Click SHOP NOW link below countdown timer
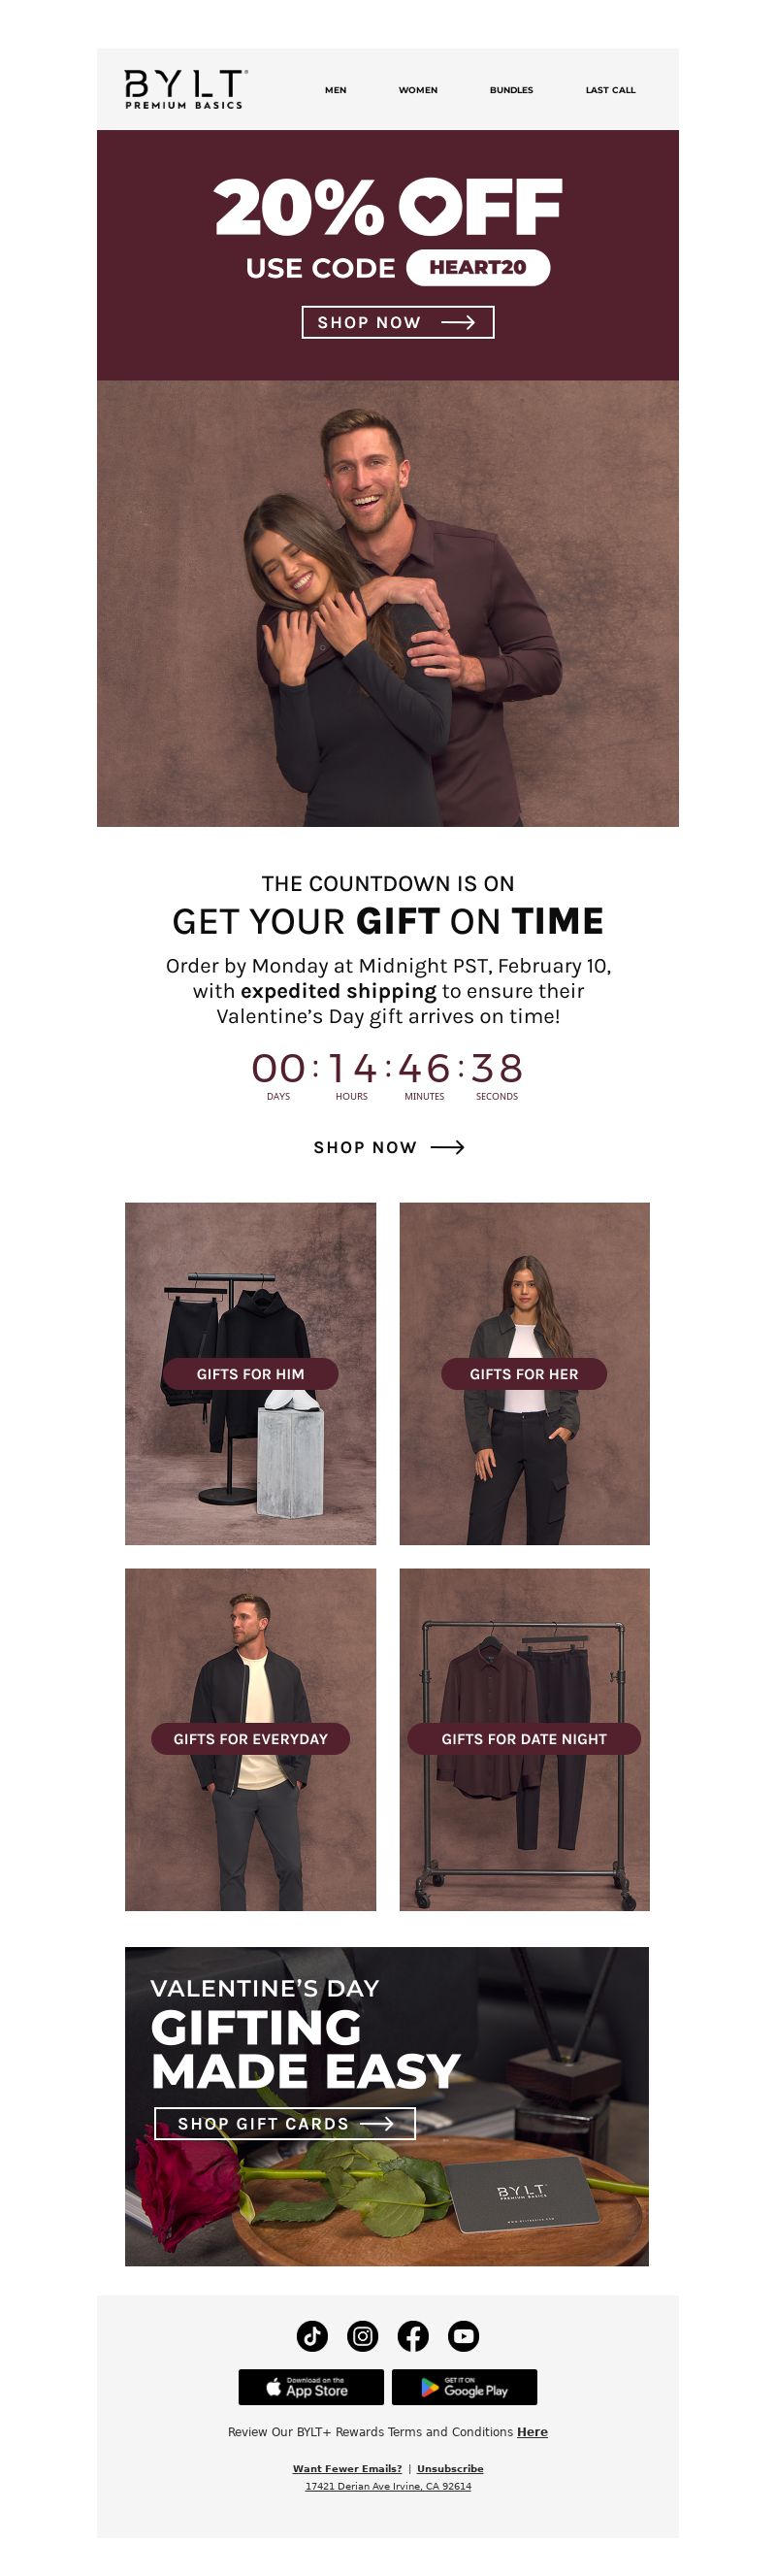This screenshot has width=776, height=2576. (x=388, y=1147)
